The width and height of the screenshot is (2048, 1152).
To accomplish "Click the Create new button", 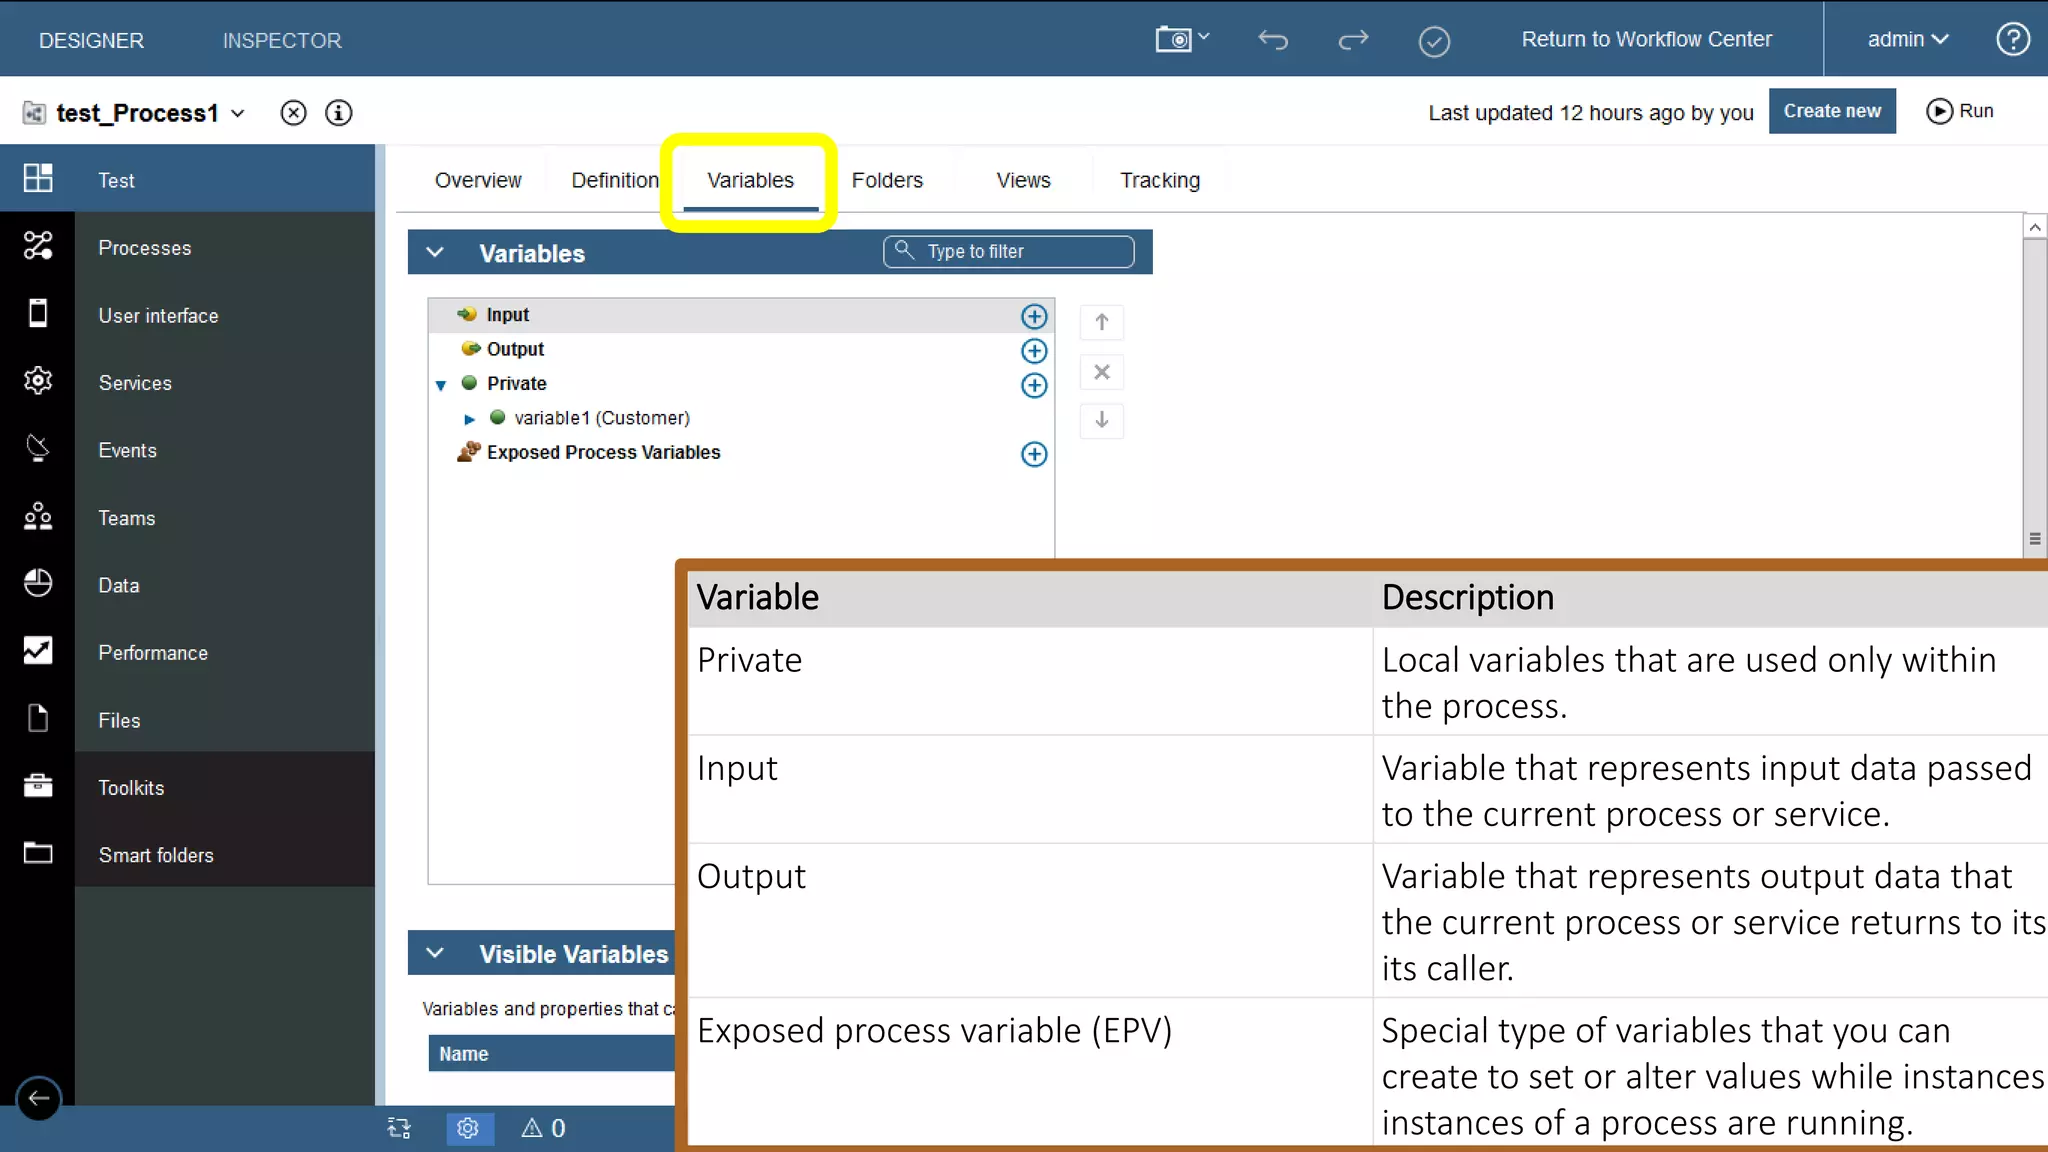I will [x=1831, y=111].
